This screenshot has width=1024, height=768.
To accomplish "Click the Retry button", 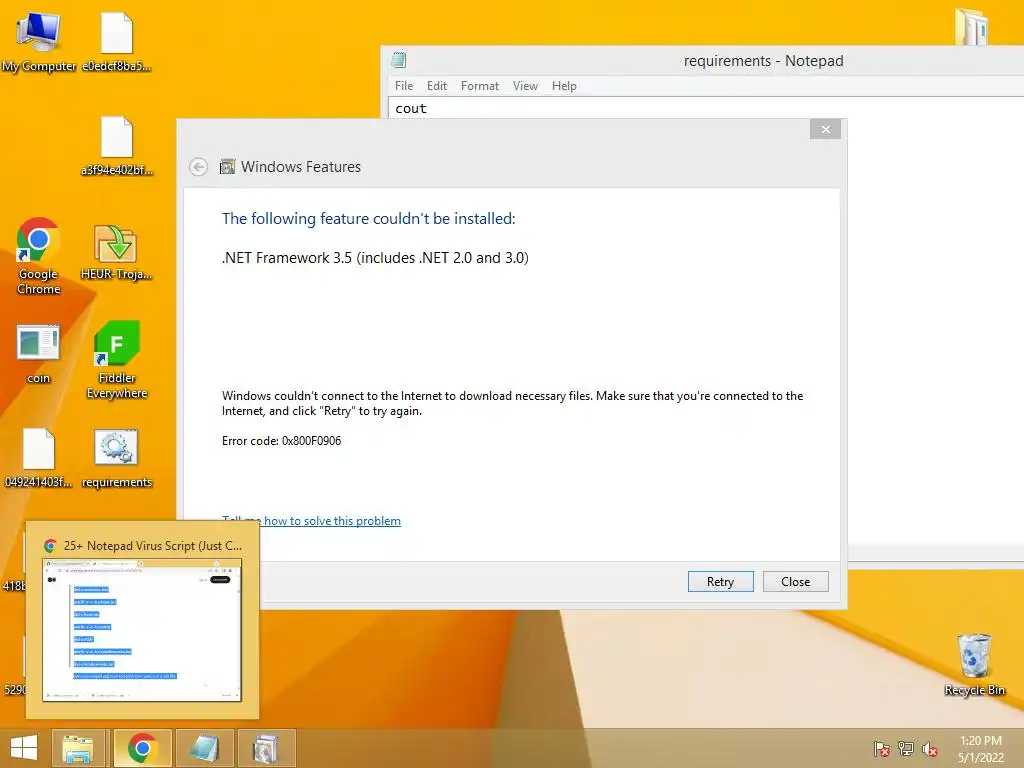I will (x=720, y=582).
